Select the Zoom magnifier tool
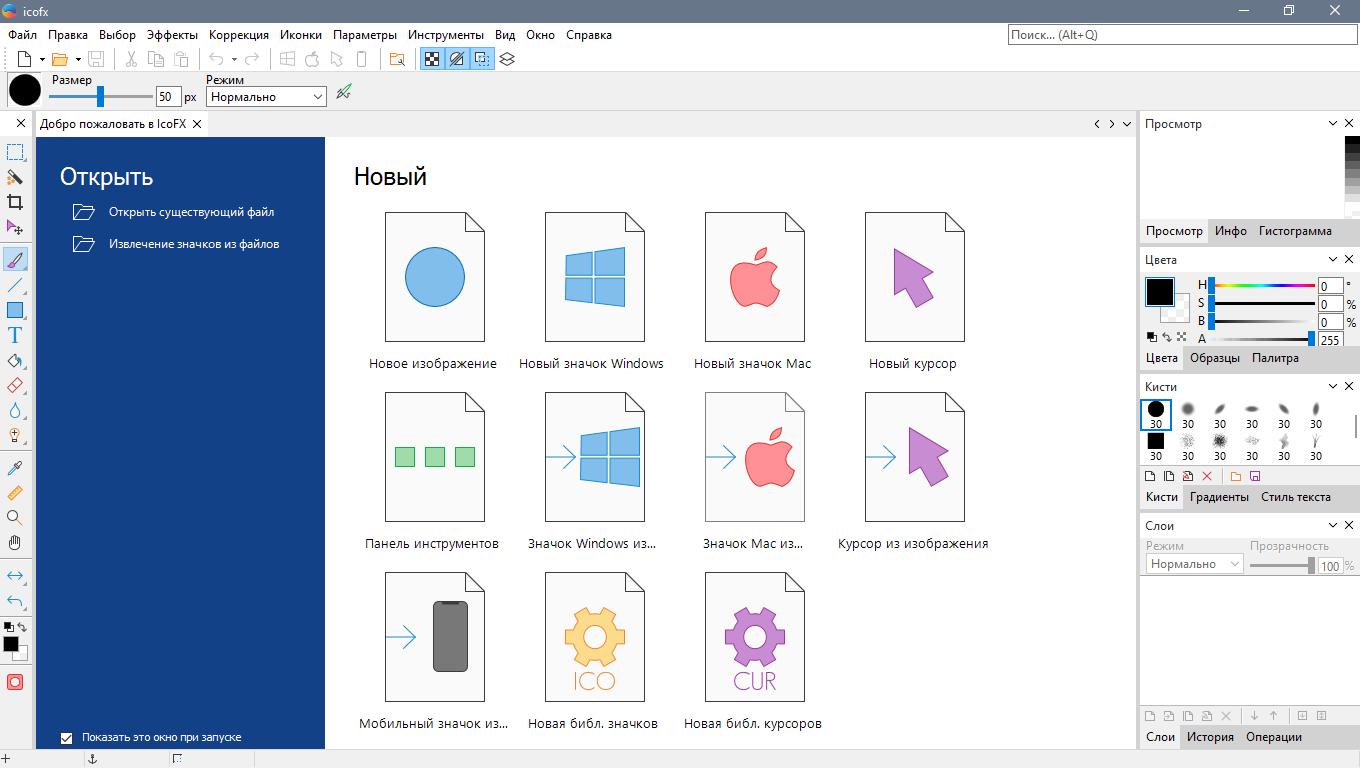The height and width of the screenshot is (768, 1360). 15,518
